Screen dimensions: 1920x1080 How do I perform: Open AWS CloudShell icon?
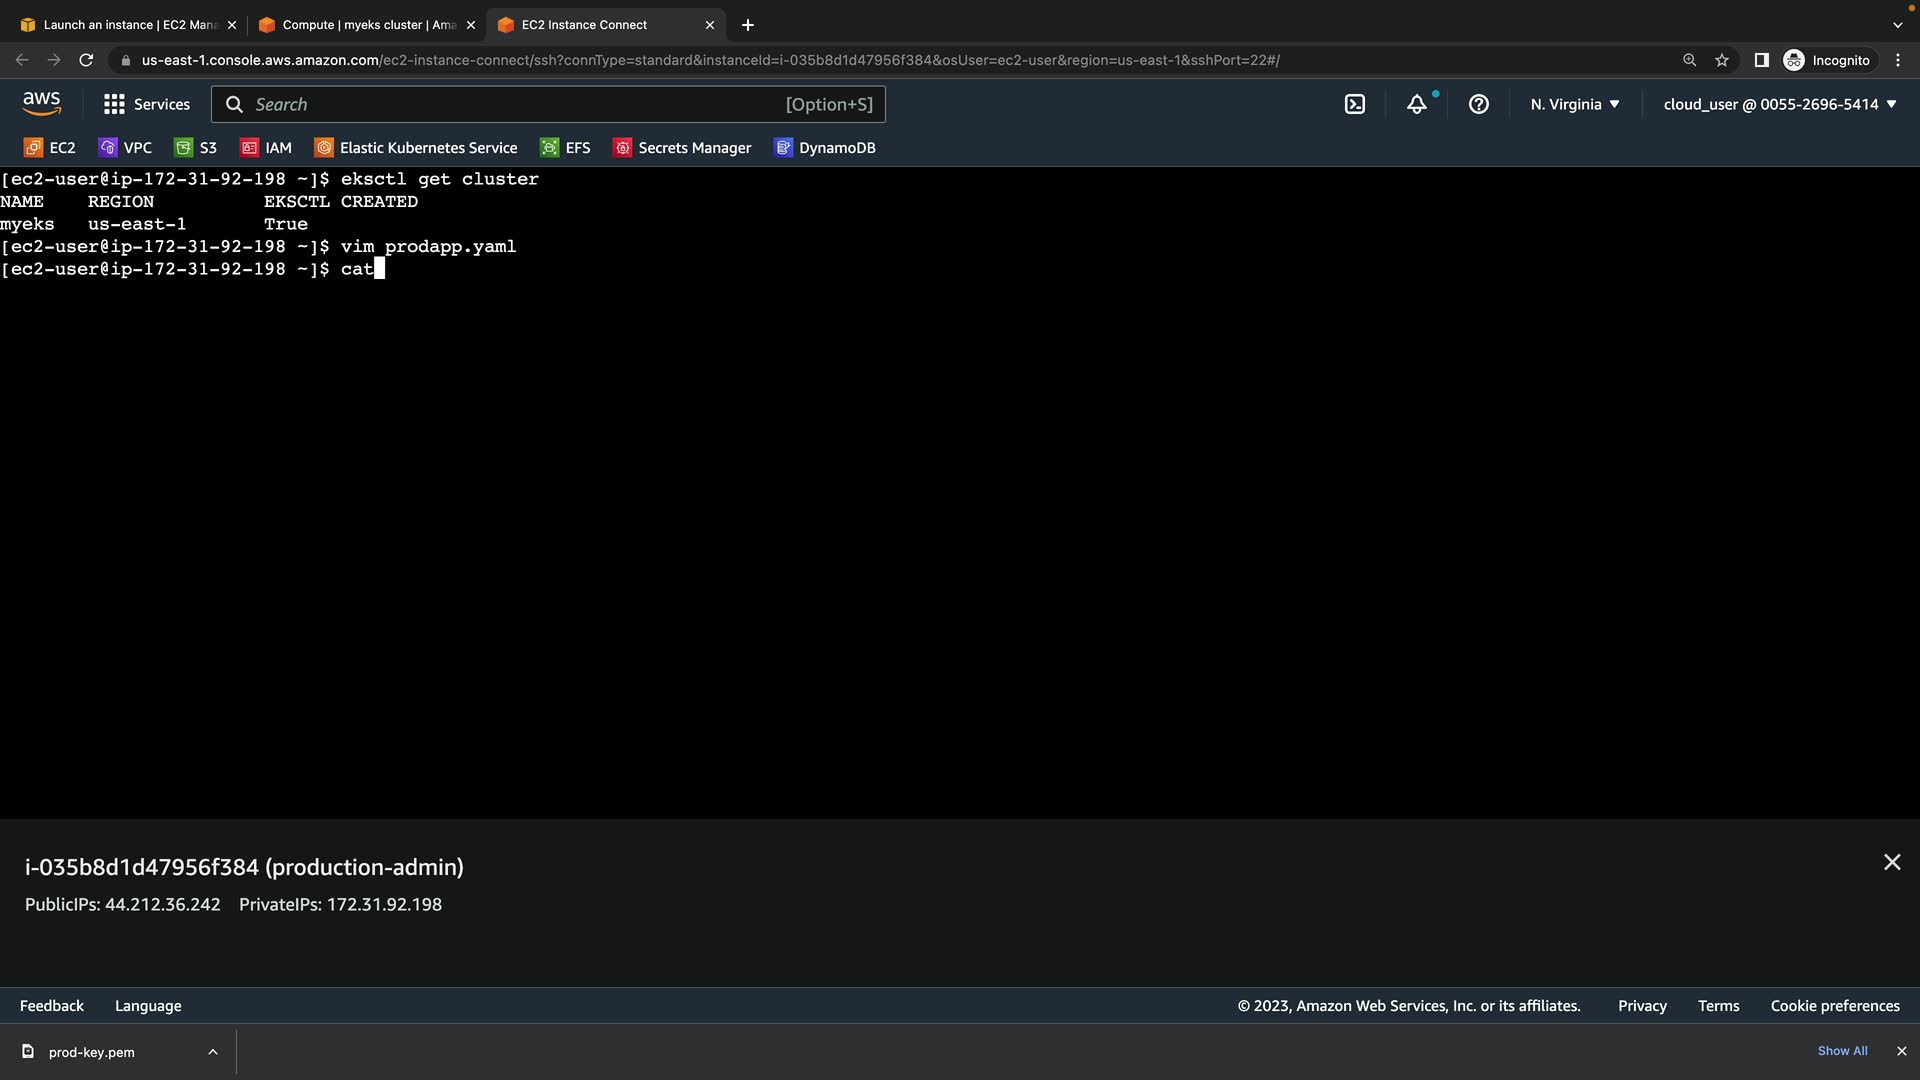click(1355, 104)
